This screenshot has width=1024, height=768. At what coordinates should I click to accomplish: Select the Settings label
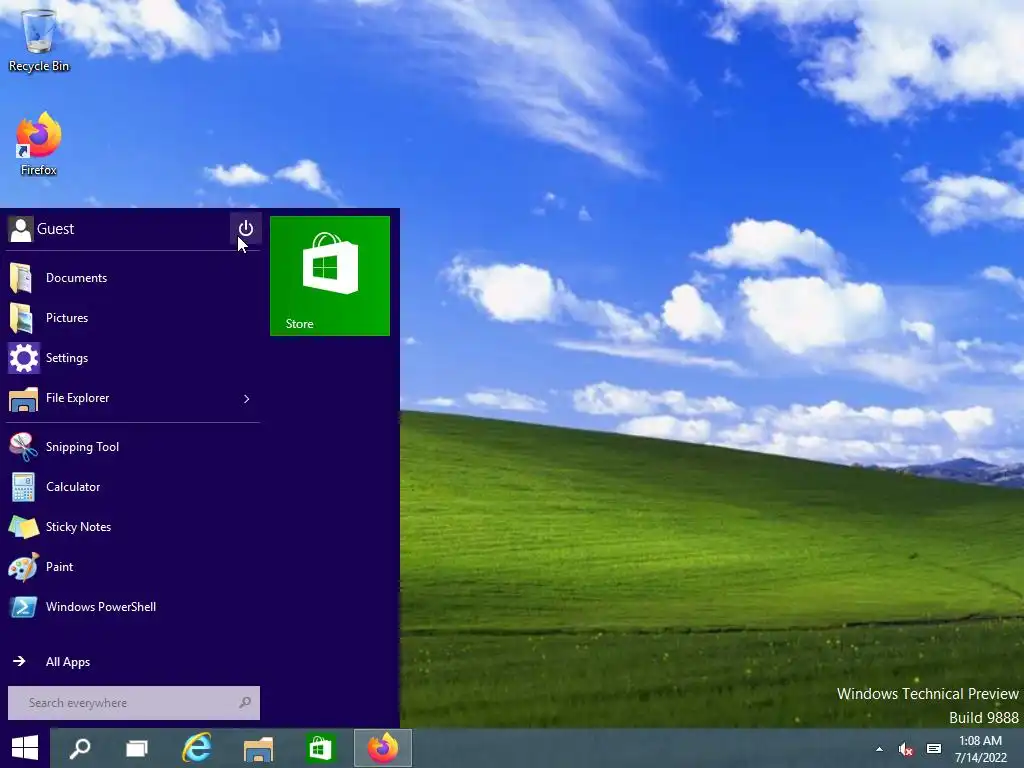(67, 358)
